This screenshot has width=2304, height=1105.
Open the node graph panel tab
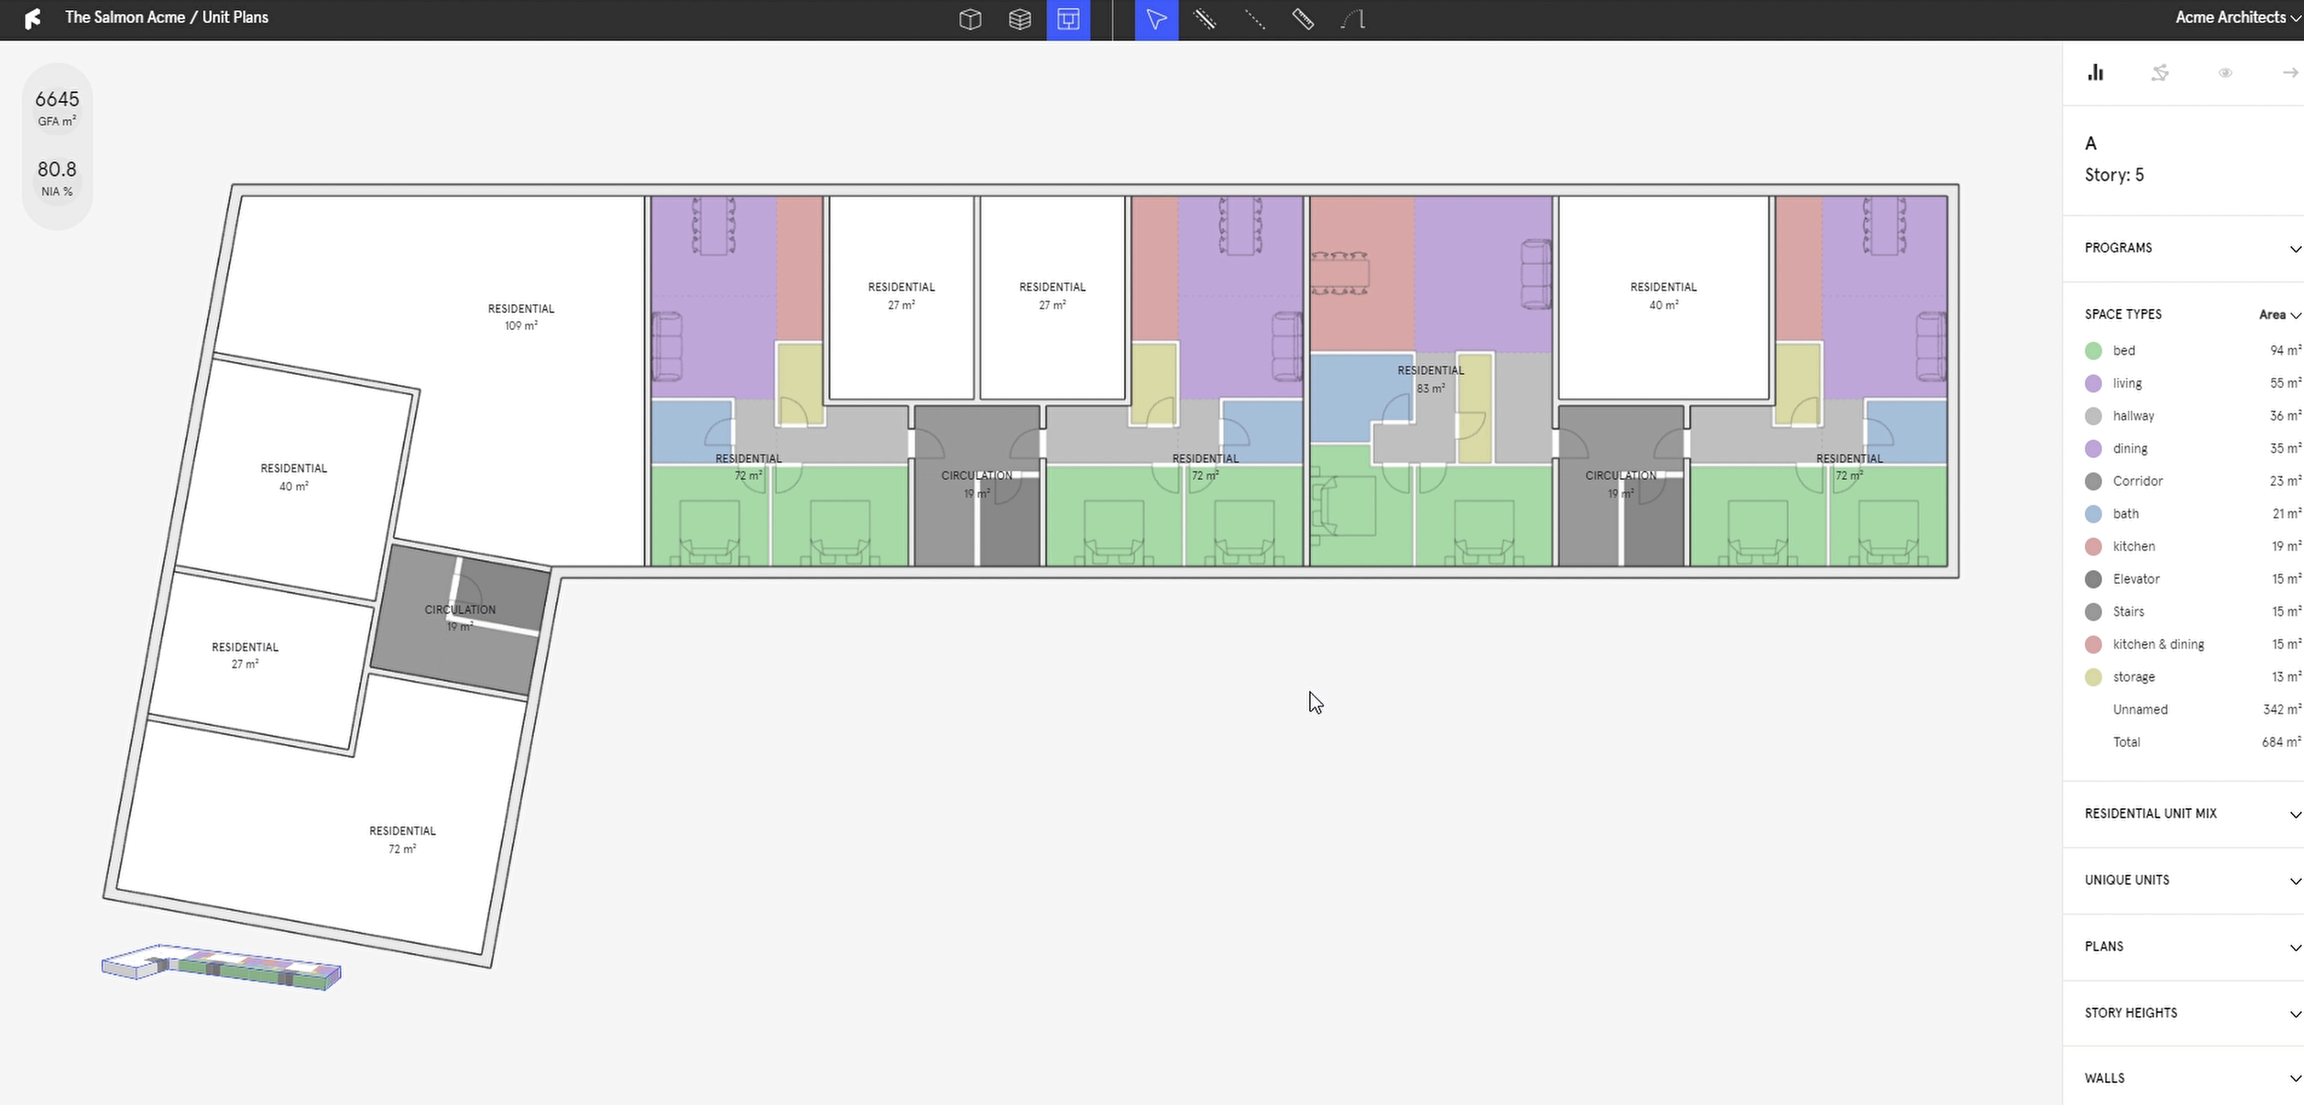[x=2160, y=72]
